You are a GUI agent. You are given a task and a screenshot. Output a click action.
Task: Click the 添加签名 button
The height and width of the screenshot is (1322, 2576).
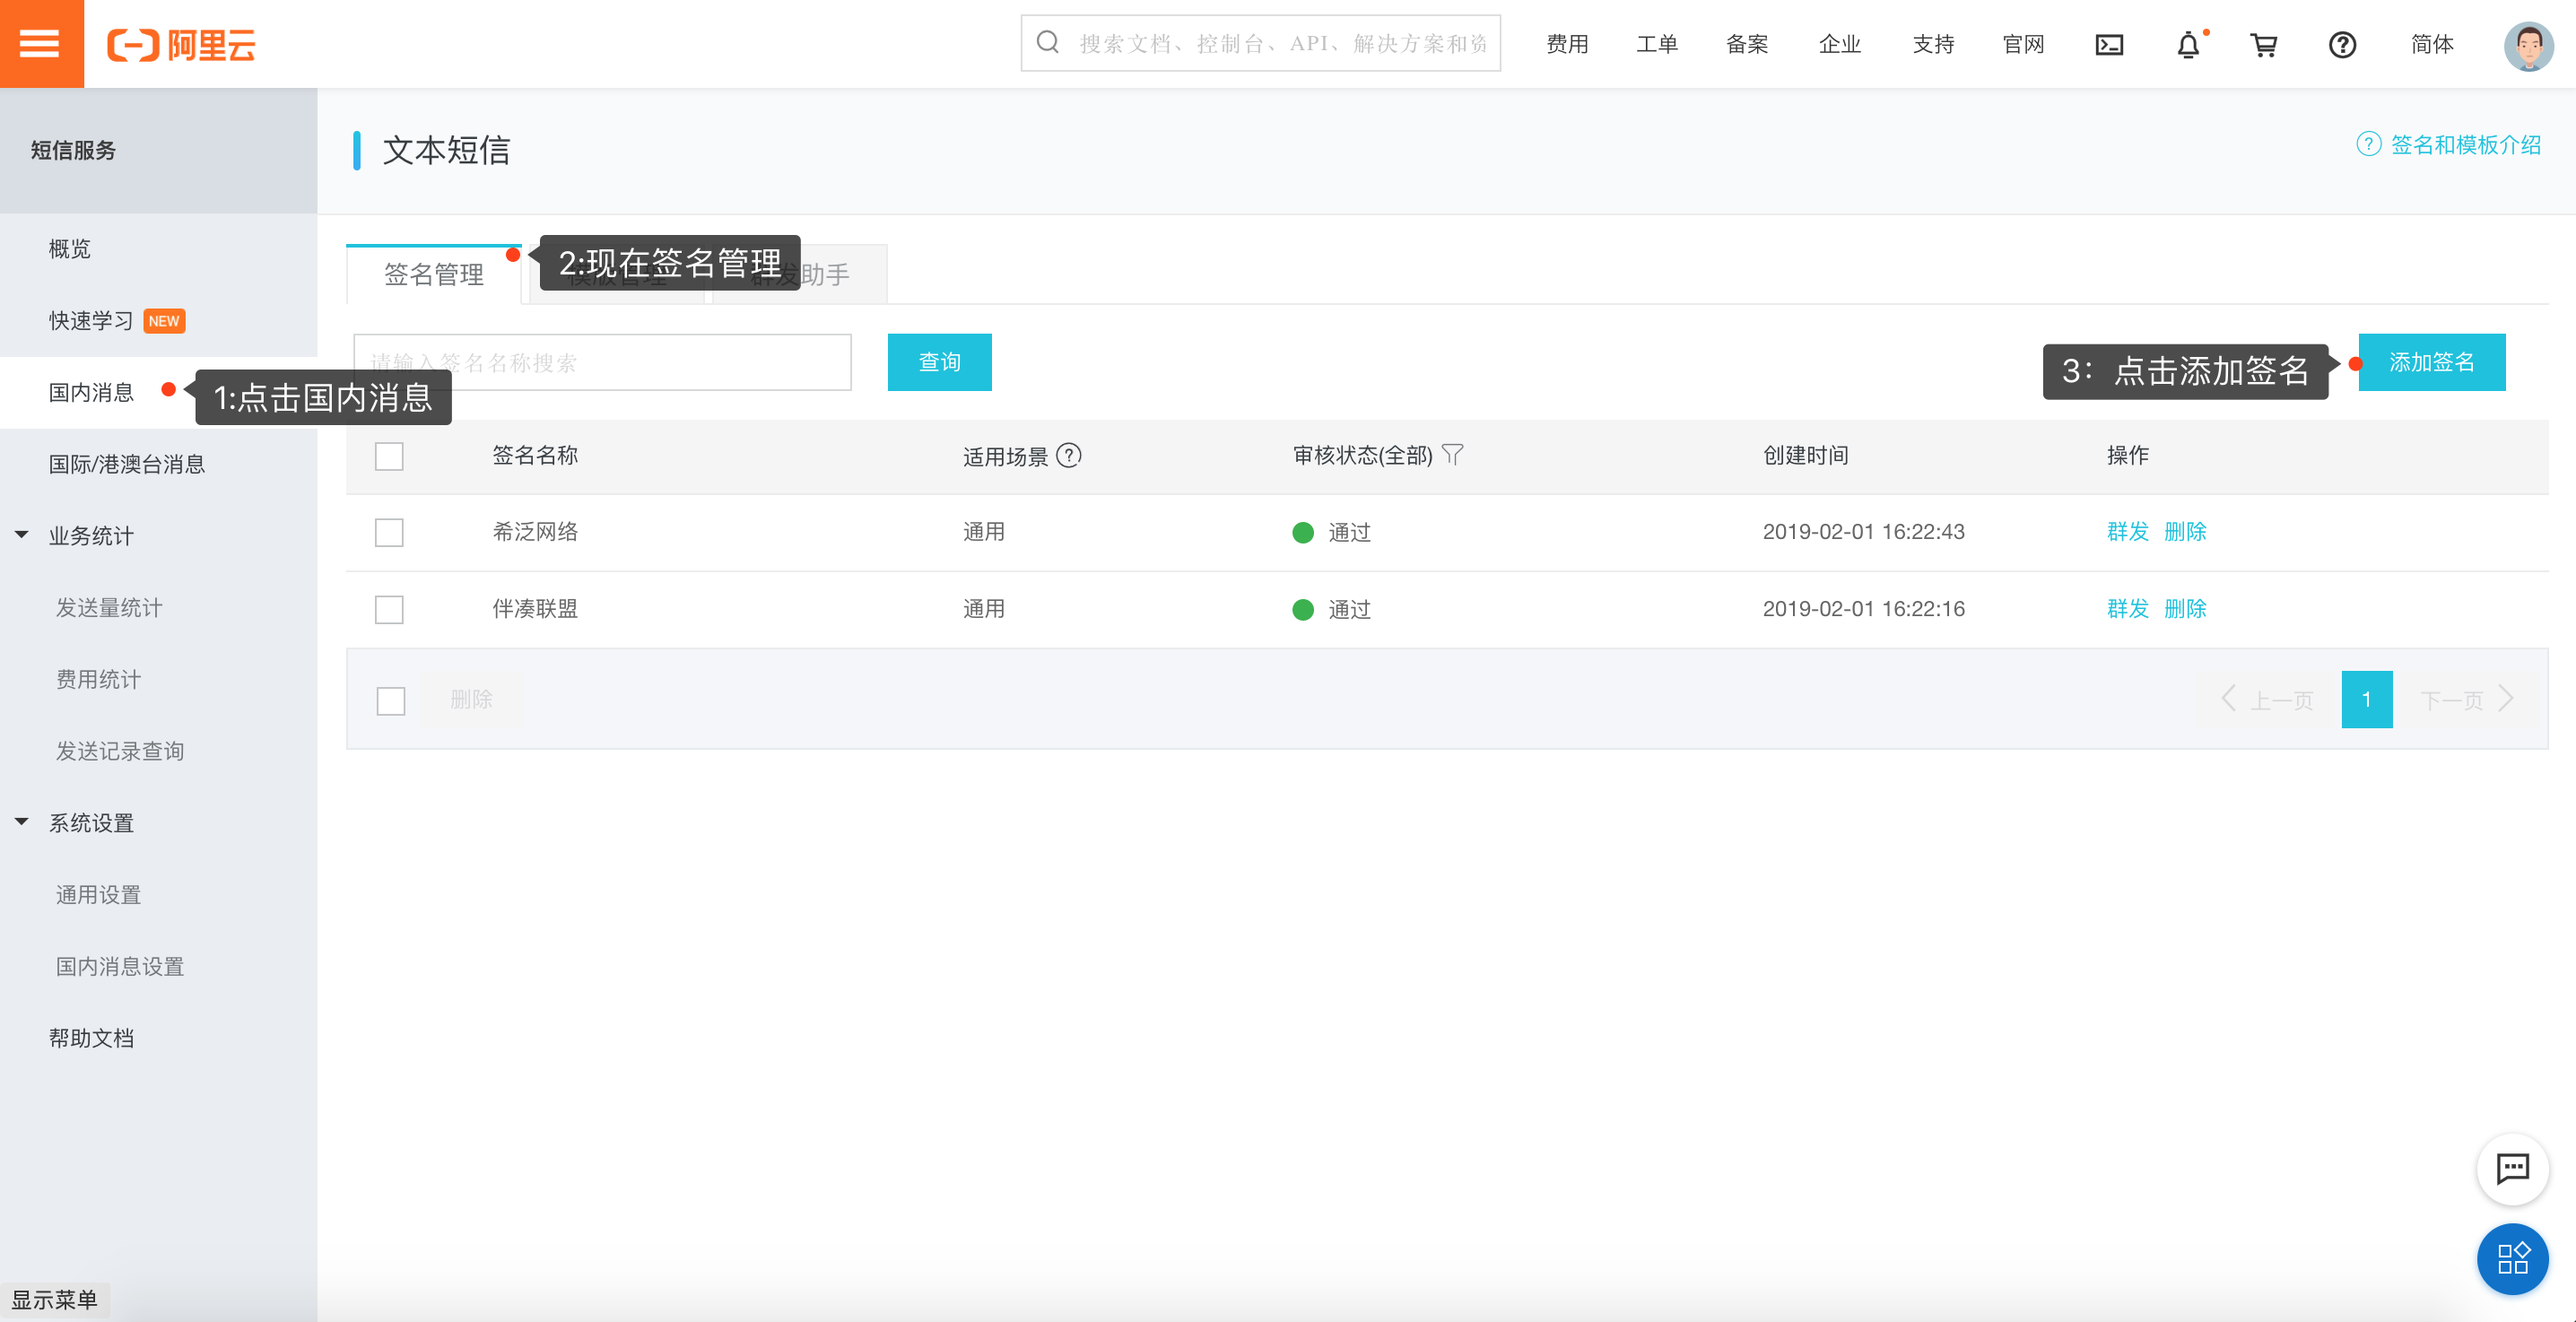2431,362
